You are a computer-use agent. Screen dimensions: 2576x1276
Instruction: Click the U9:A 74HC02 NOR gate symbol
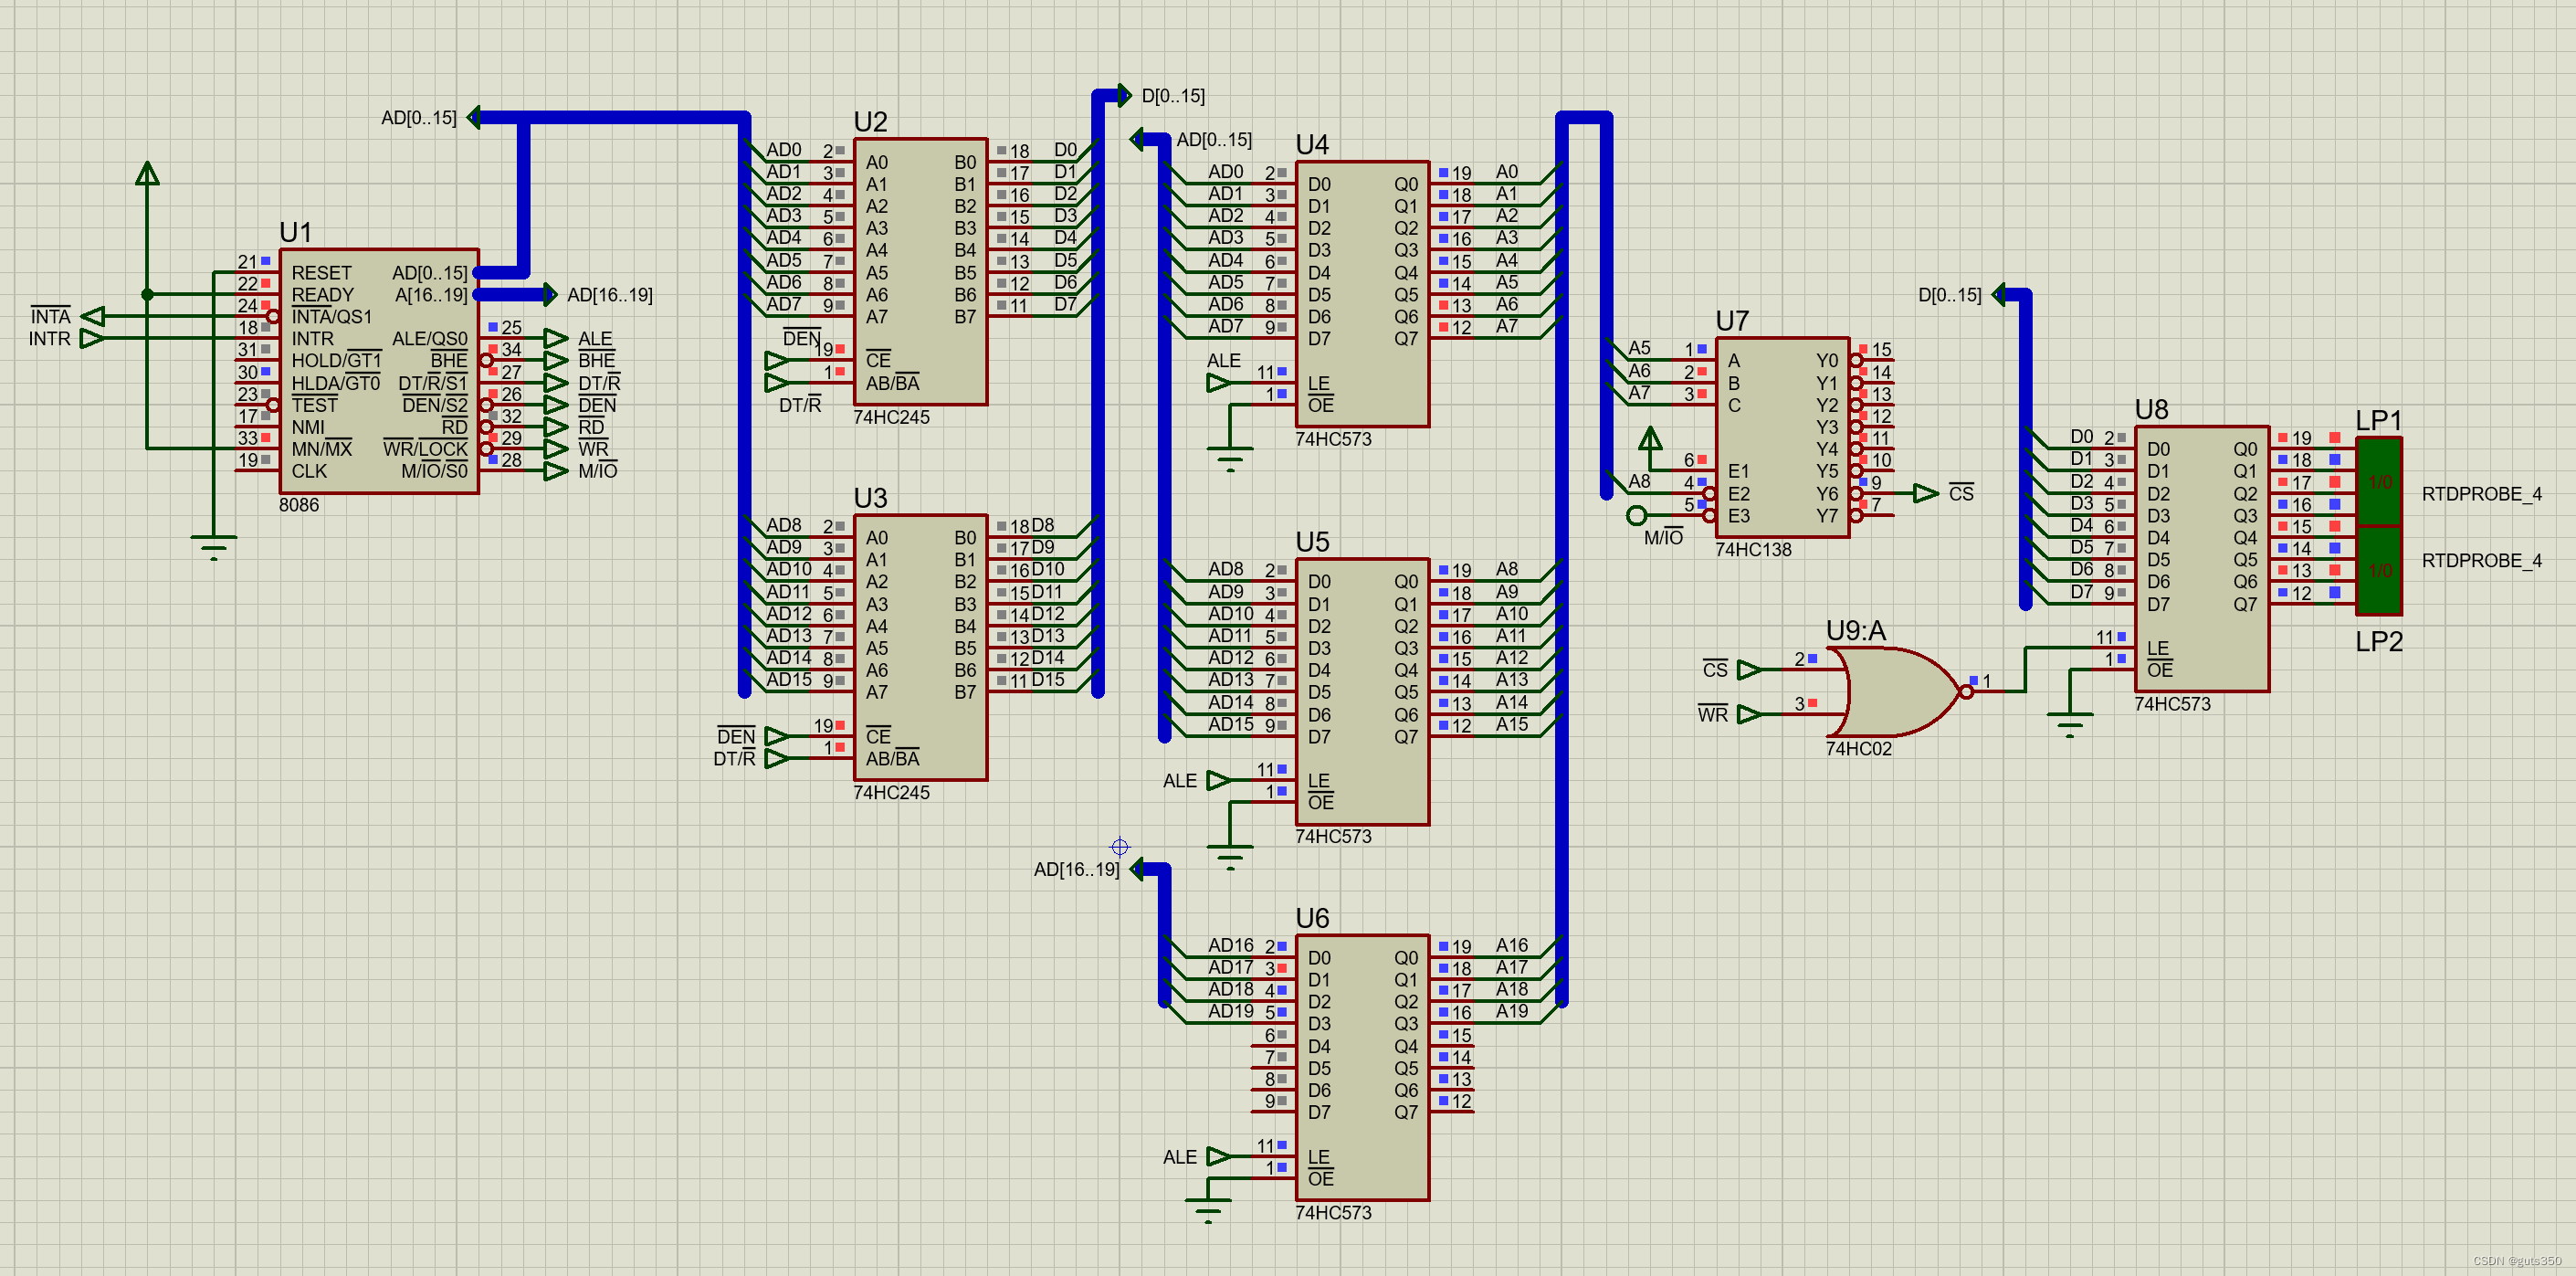tap(1895, 691)
